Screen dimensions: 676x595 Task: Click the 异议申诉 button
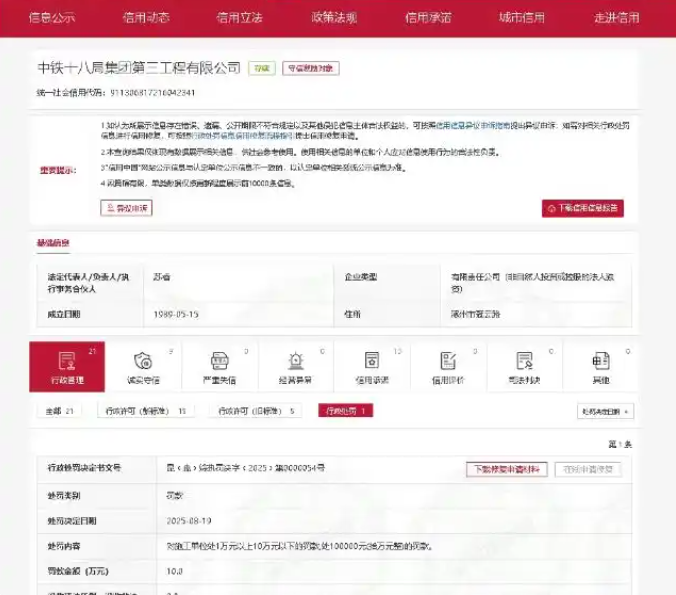[x=126, y=208]
